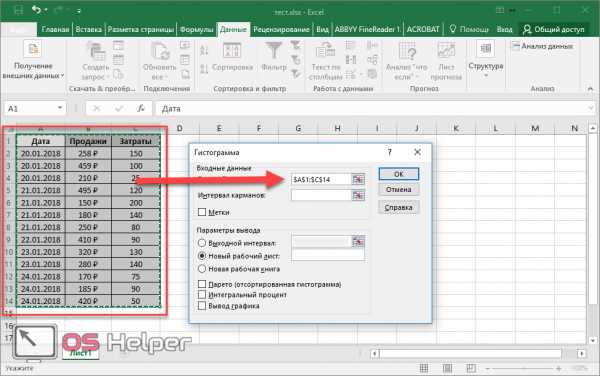The height and width of the screenshot is (376, 600).
Task: Select Новая рабочая книга radio button
Action: tap(202, 269)
